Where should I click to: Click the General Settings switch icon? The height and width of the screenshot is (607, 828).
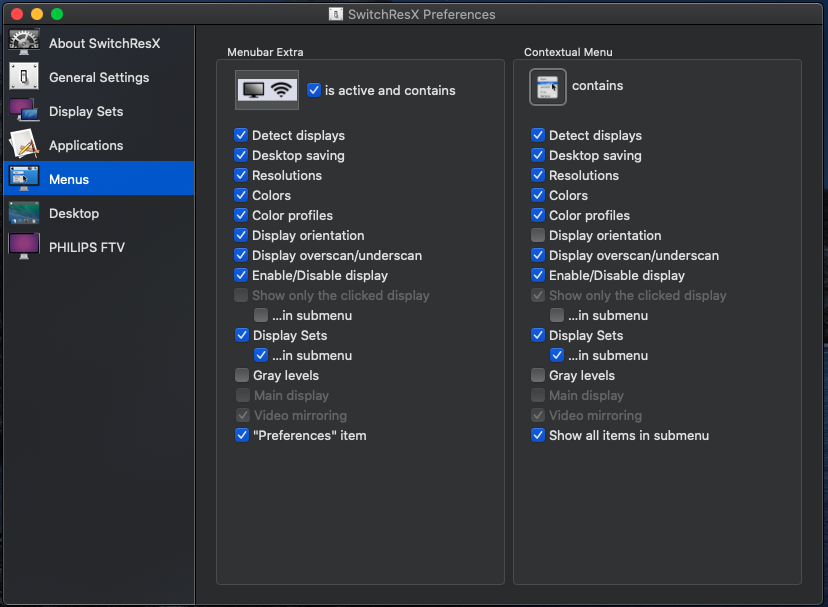click(24, 77)
